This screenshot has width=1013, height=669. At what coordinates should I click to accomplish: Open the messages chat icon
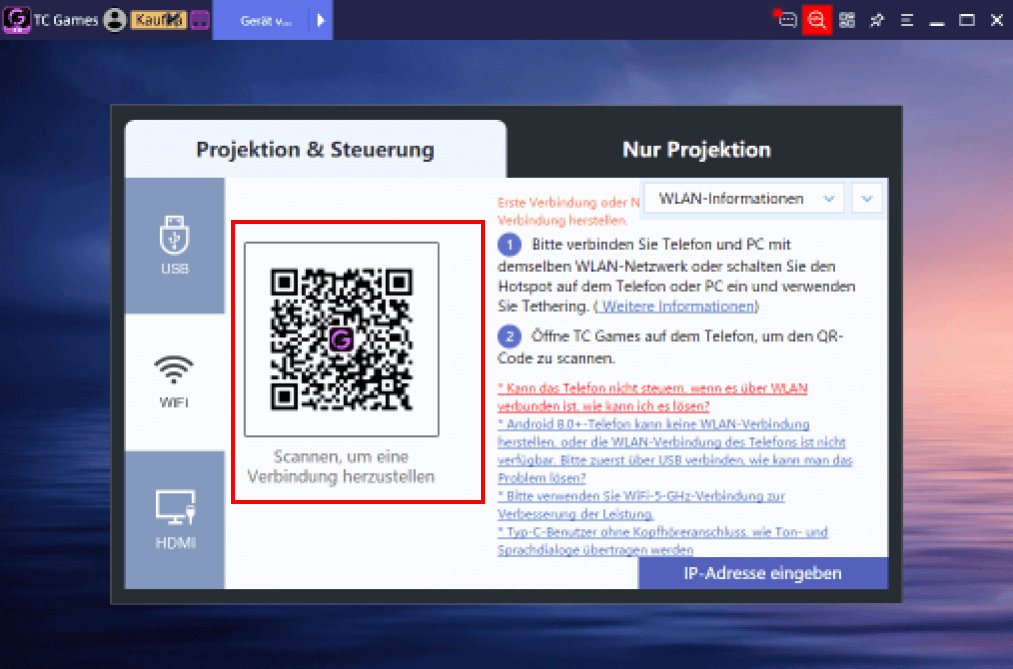786,20
